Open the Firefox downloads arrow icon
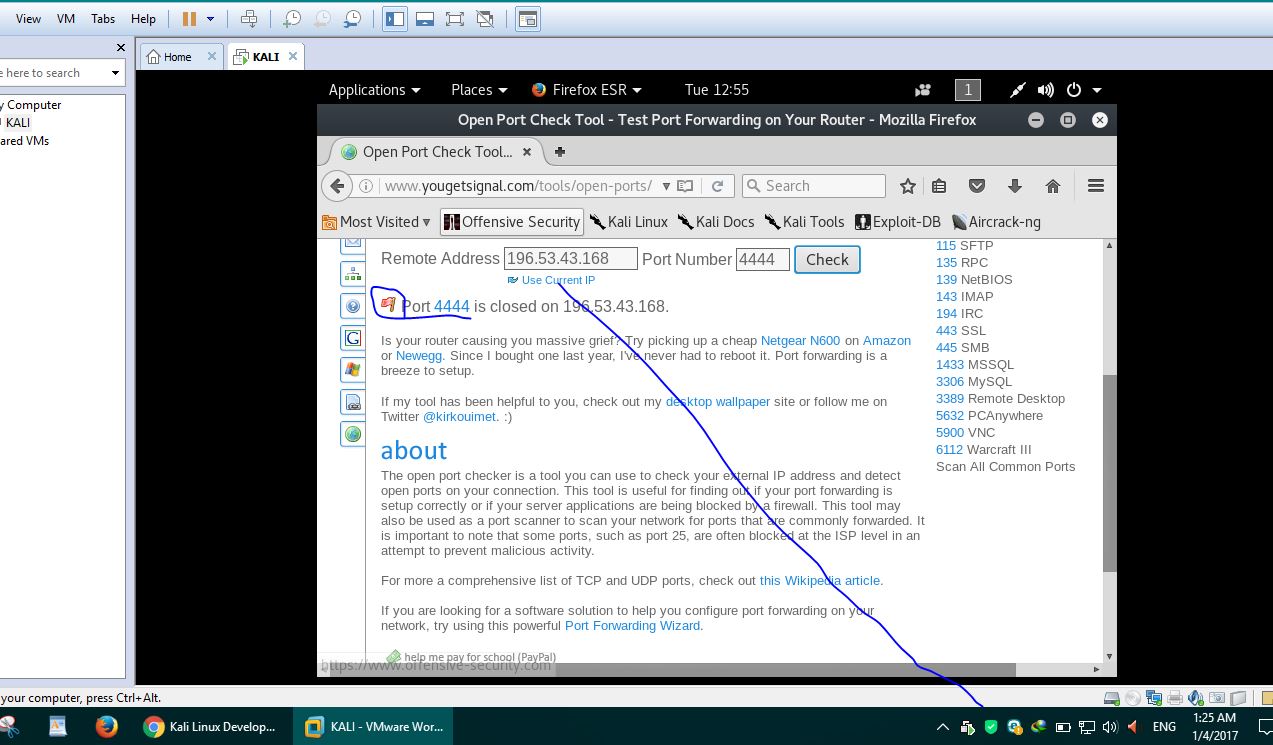Screen dimensions: 1273x745 tap(1014, 186)
